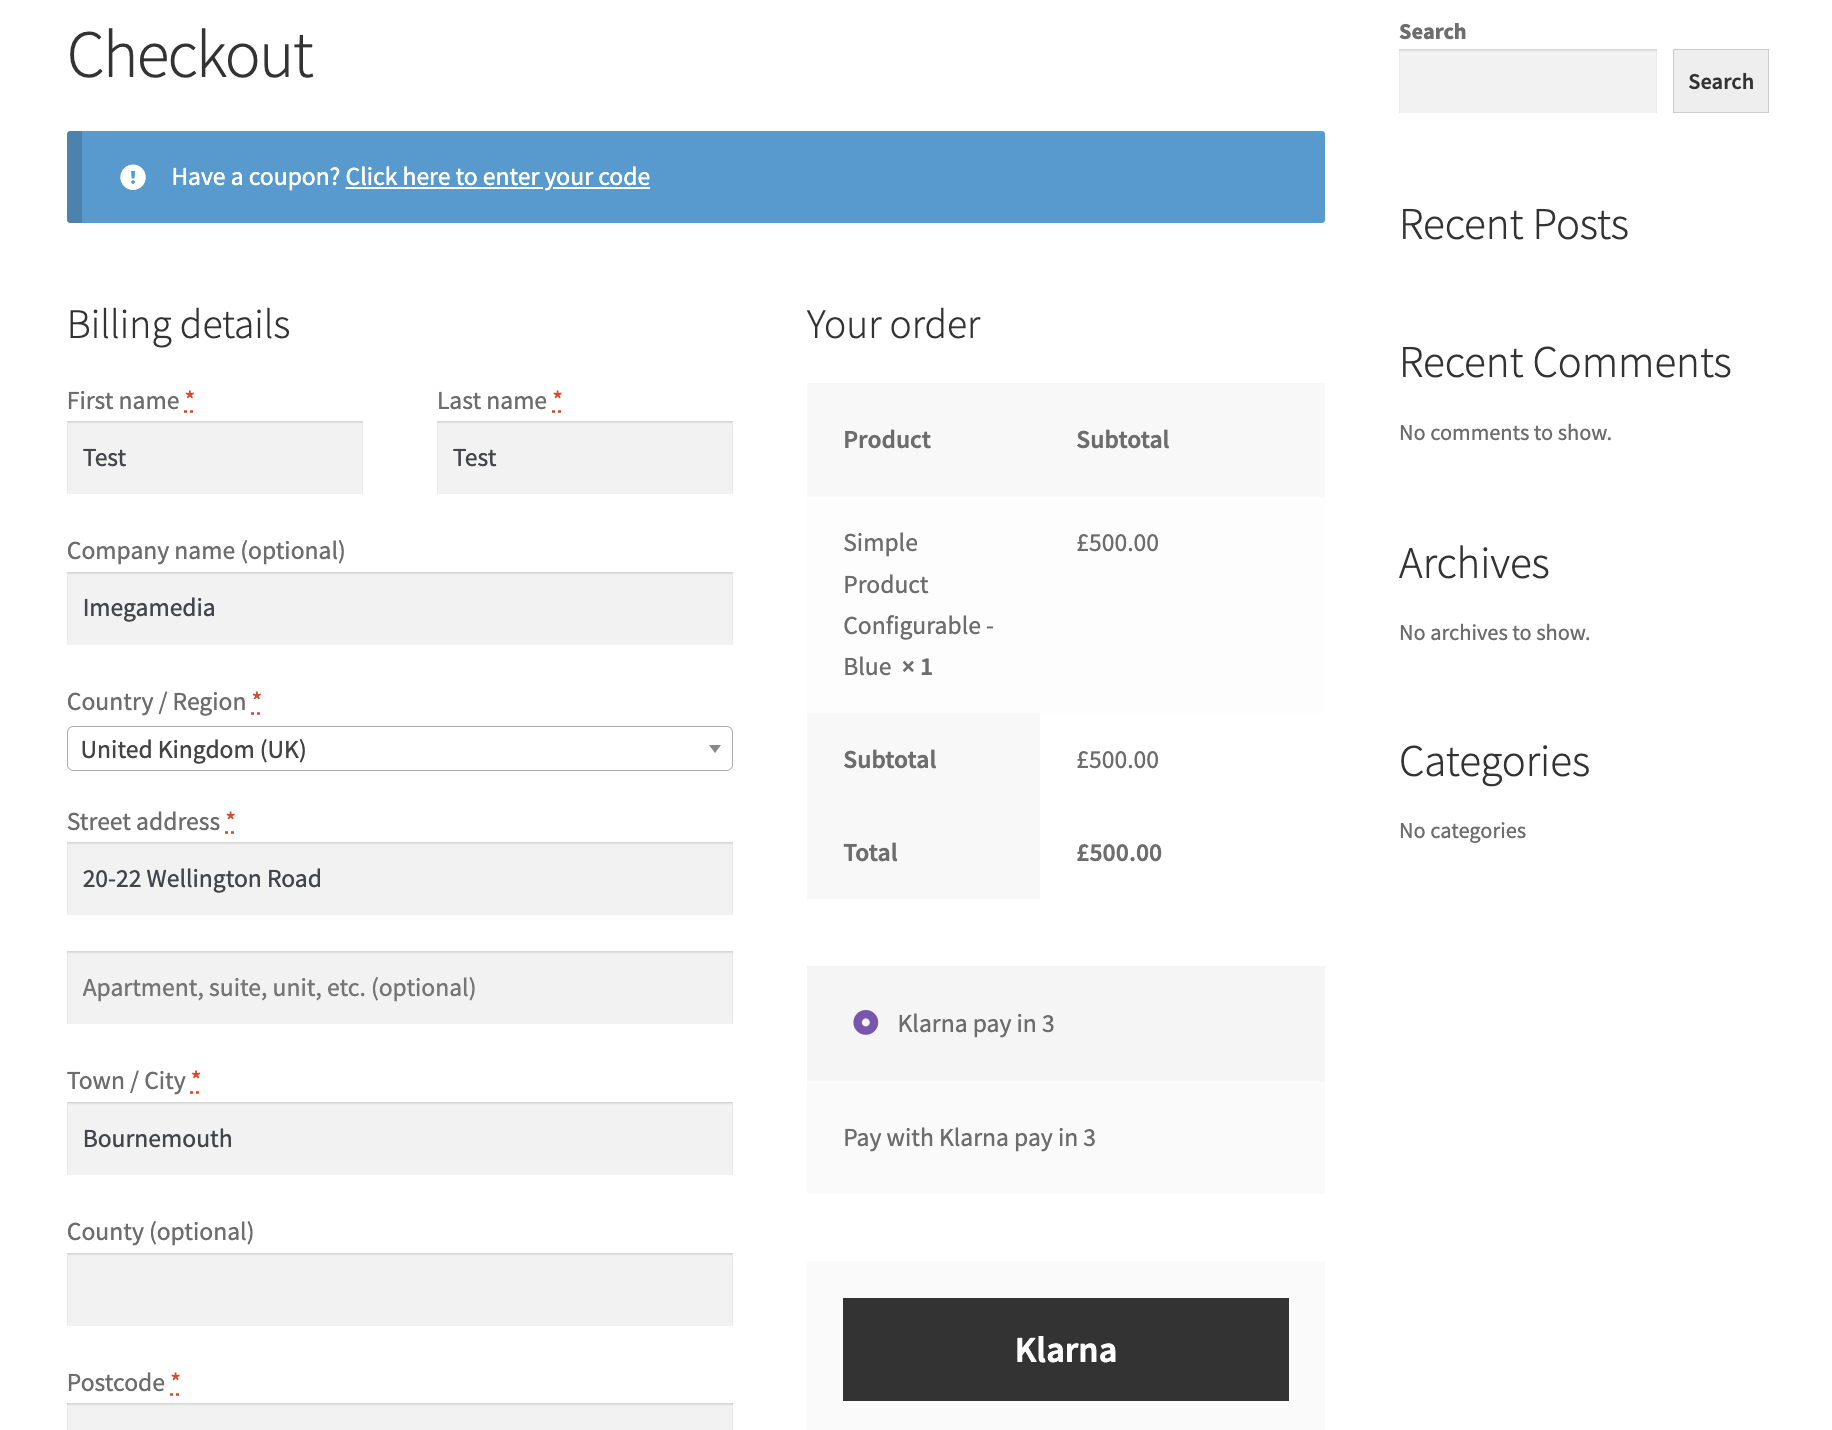Click the bold Total amount £500.00
The width and height of the screenshot is (1832, 1430).
click(x=1118, y=853)
